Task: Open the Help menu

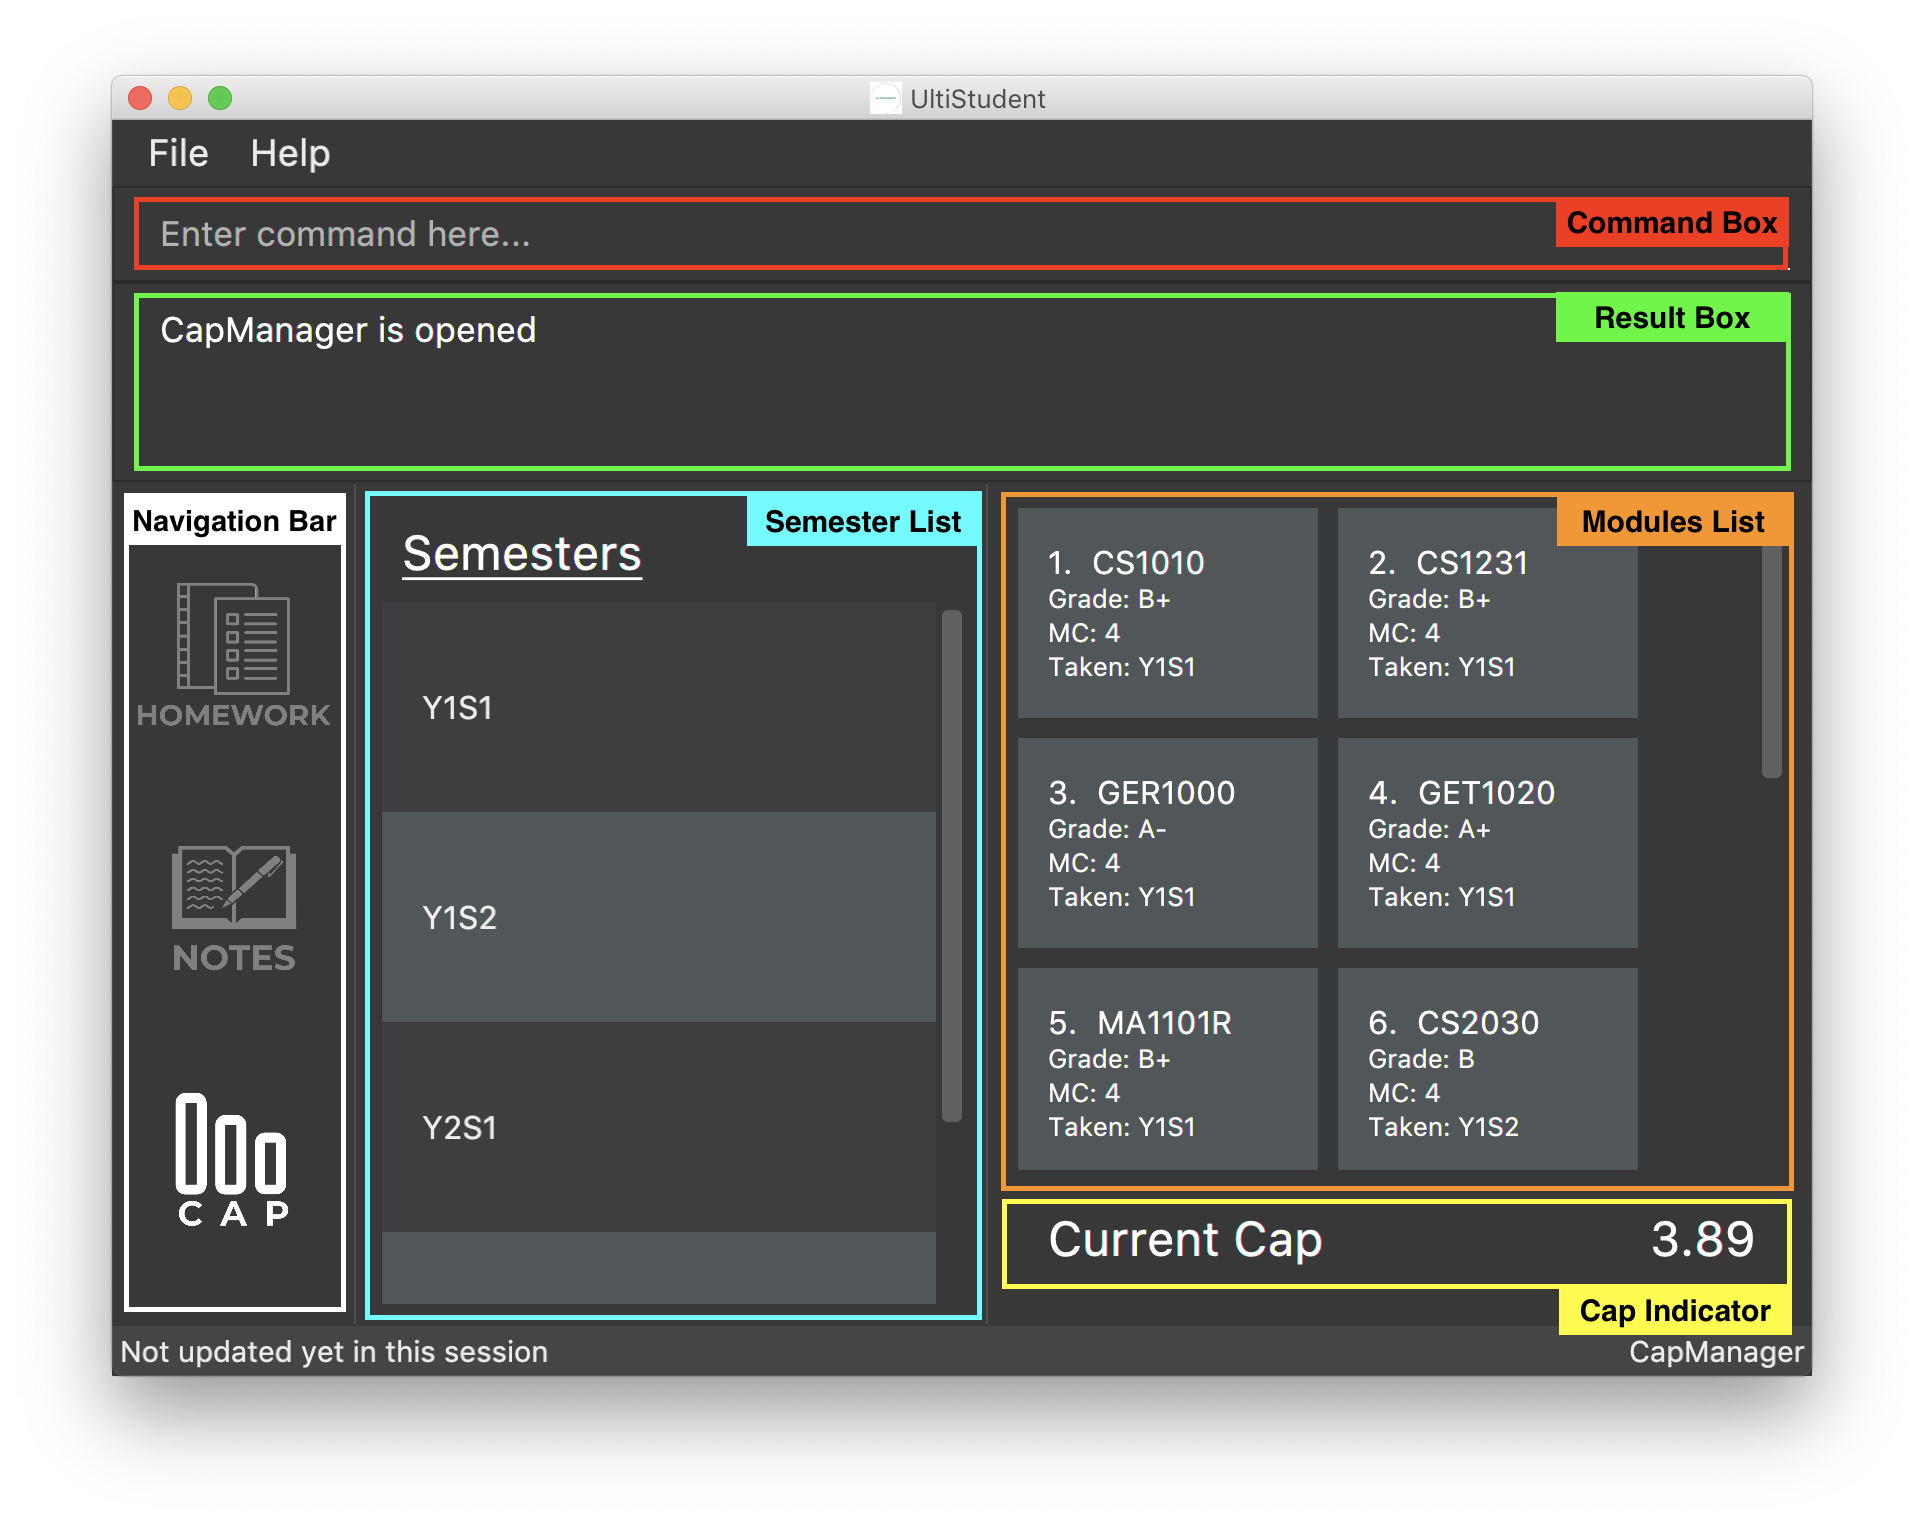Action: pyautogui.click(x=290, y=151)
